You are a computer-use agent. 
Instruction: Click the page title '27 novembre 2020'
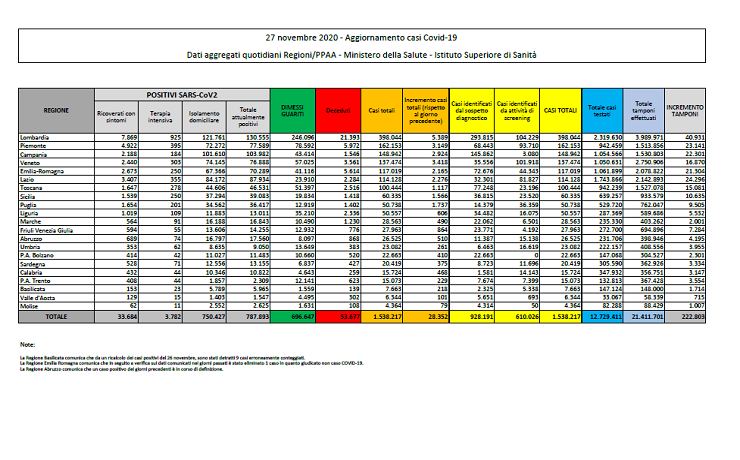pyautogui.click(x=369, y=34)
